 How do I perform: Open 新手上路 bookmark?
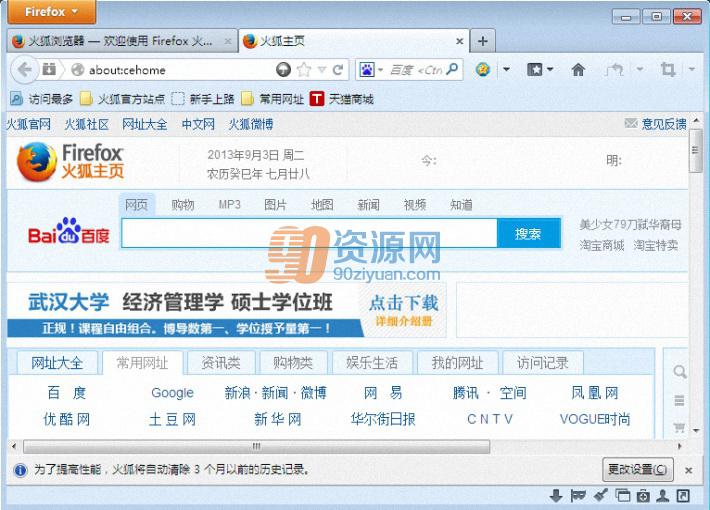[203, 99]
